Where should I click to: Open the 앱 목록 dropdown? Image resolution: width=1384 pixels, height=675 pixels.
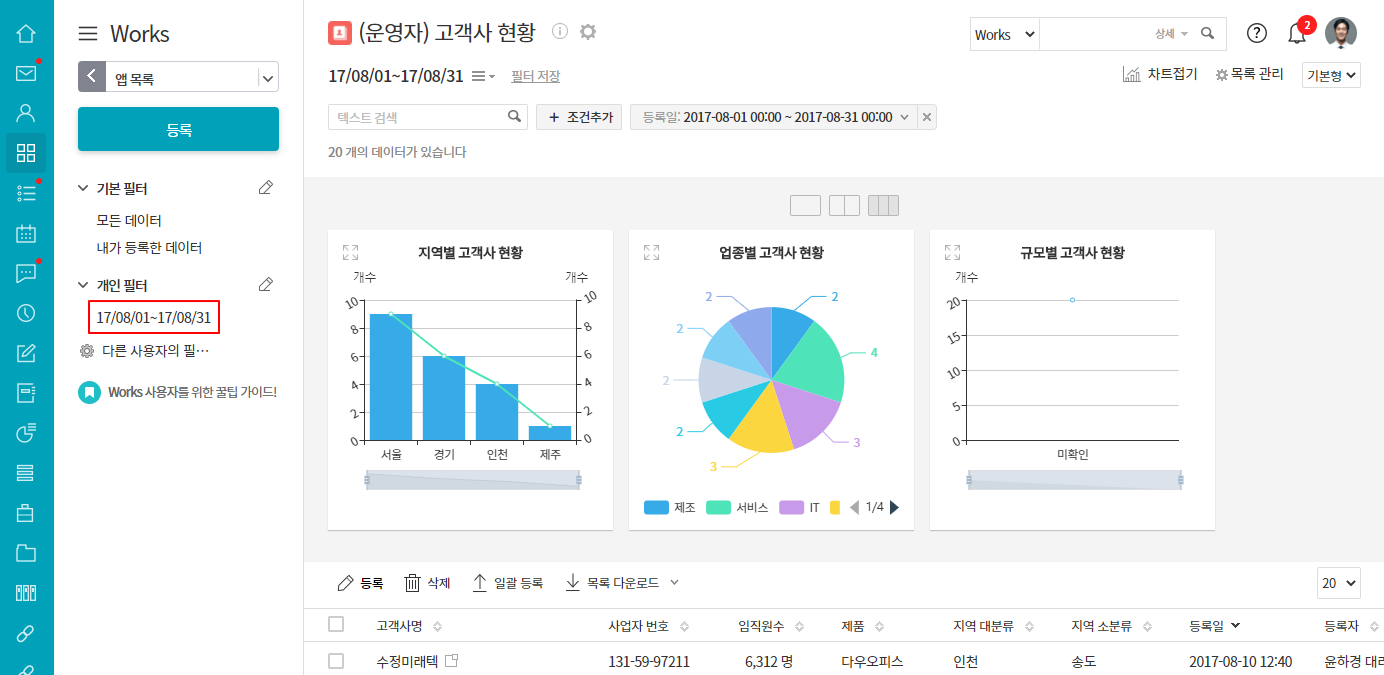266,77
